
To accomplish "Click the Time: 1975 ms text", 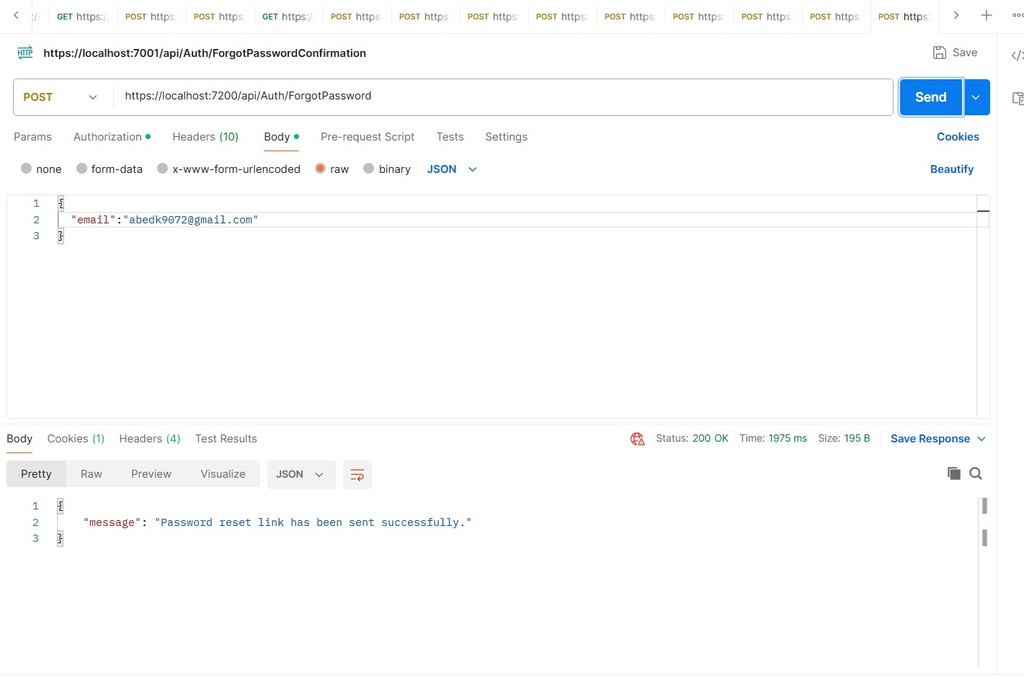I will [773, 438].
